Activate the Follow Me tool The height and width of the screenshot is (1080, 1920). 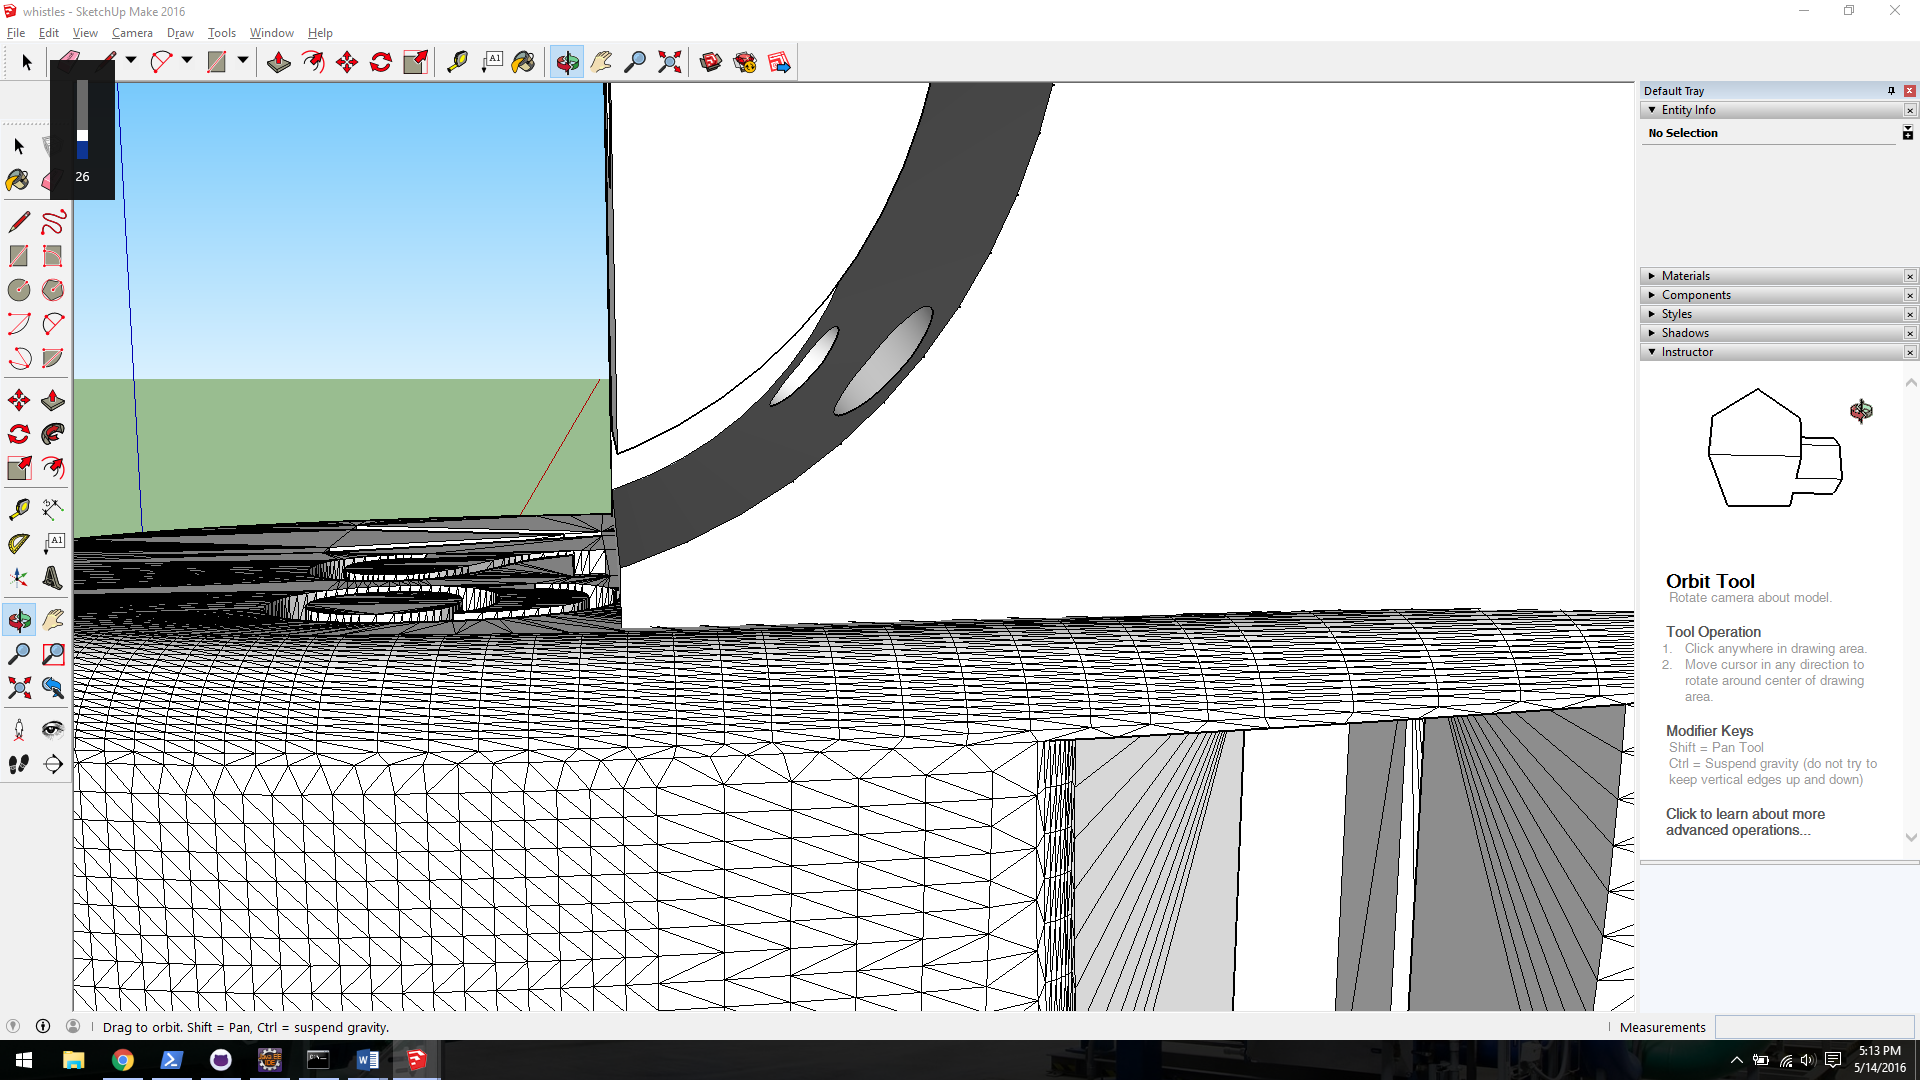(x=53, y=434)
